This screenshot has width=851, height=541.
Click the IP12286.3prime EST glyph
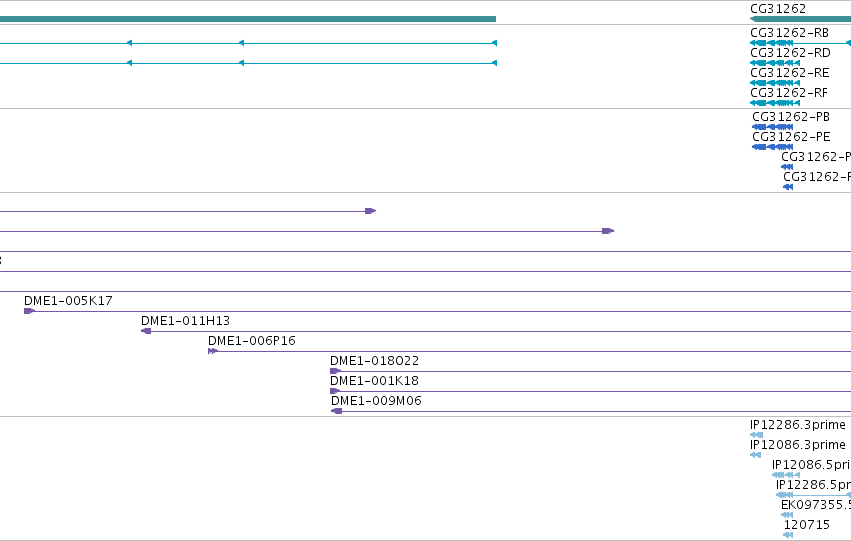[x=757, y=435]
